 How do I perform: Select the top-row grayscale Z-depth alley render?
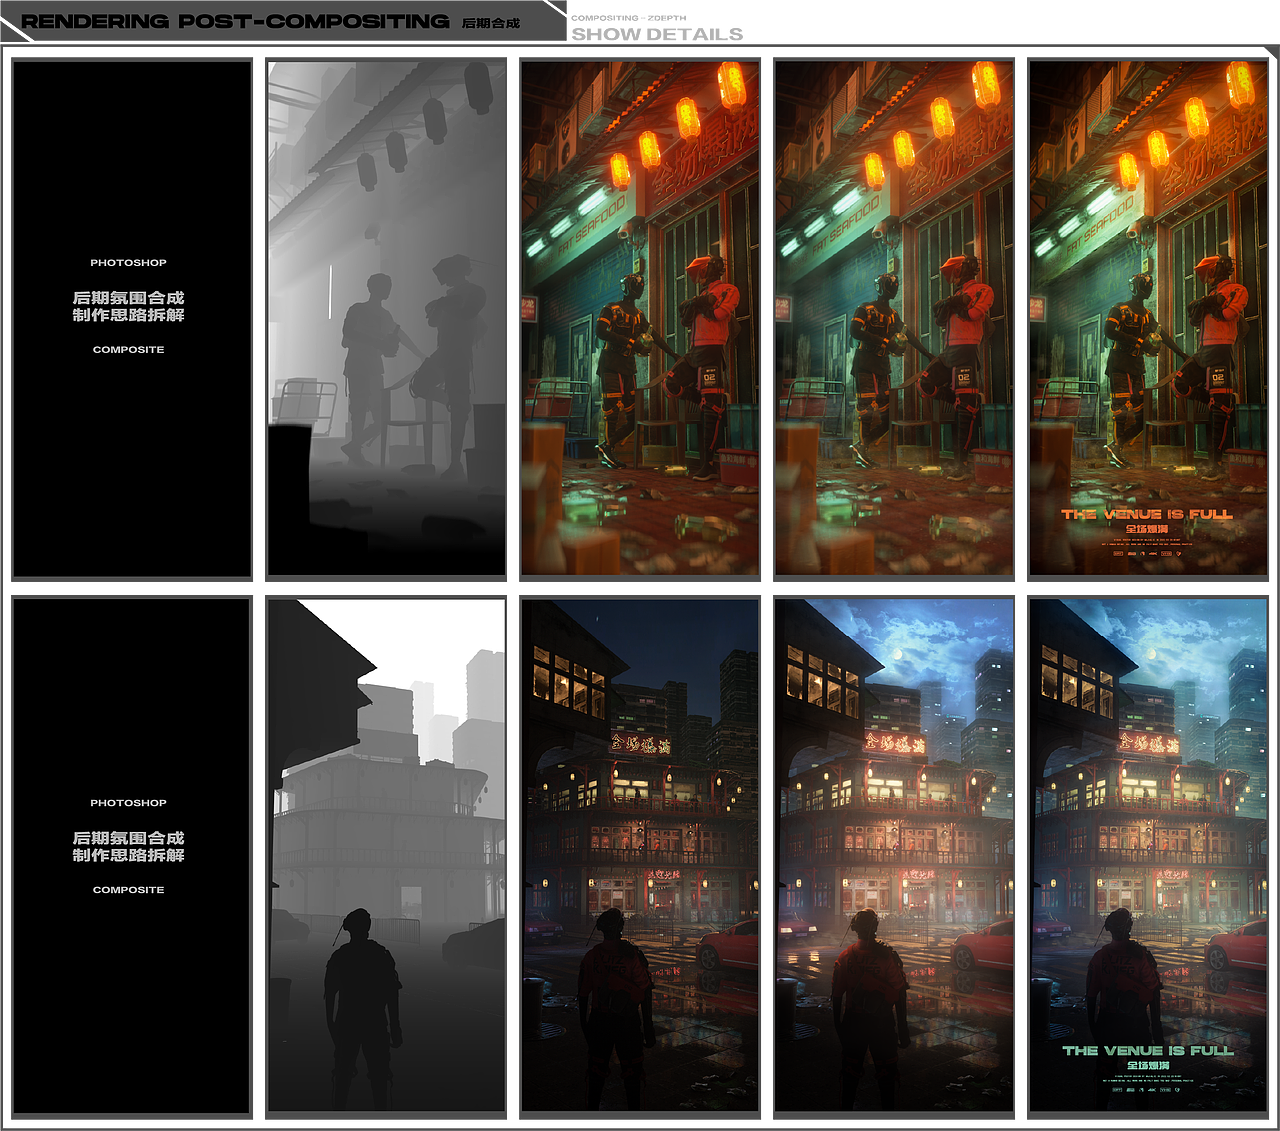click(386, 319)
